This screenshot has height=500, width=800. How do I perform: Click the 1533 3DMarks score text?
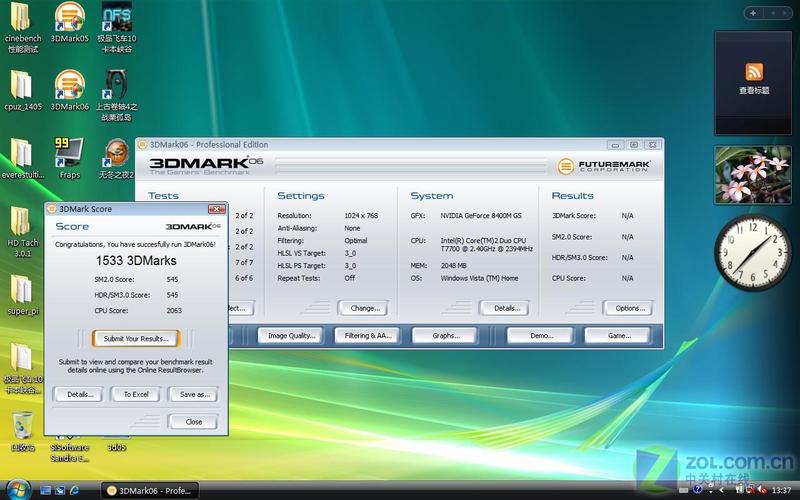pos(136,260)
